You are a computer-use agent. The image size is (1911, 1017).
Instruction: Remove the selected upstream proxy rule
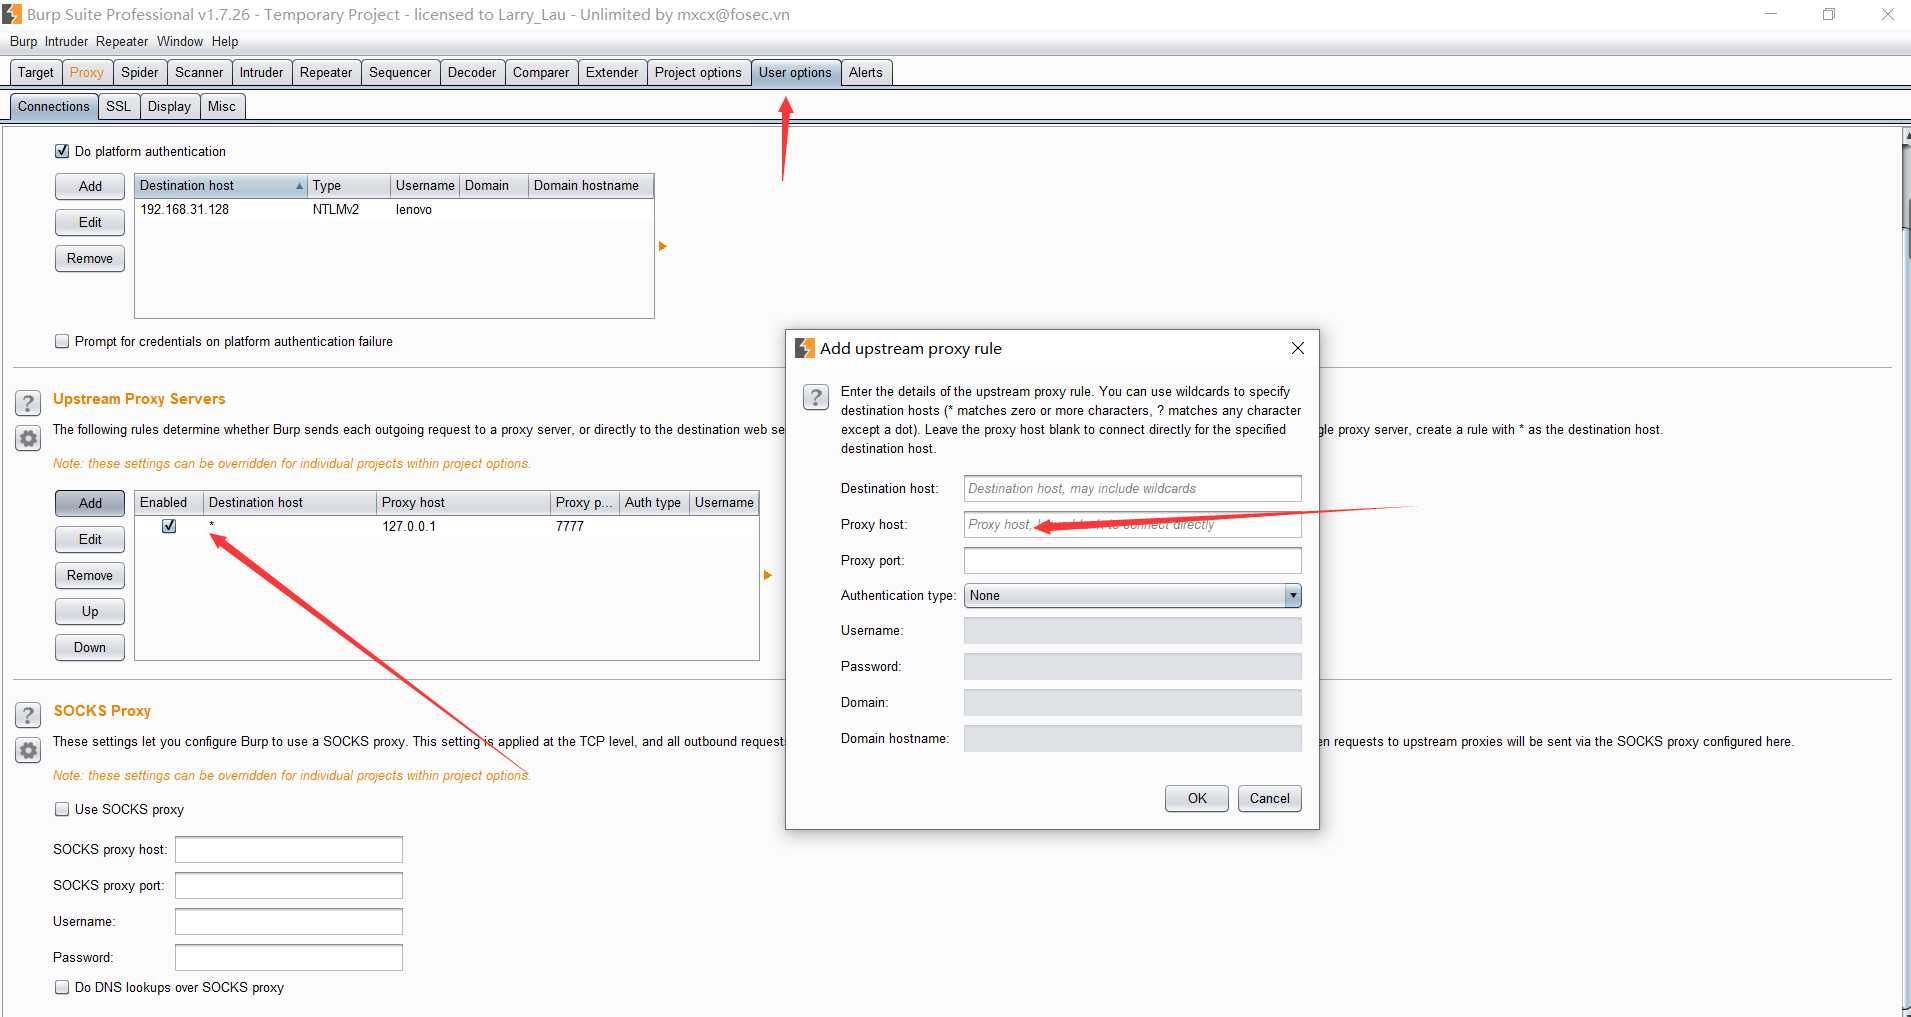(x=90, y=575)
